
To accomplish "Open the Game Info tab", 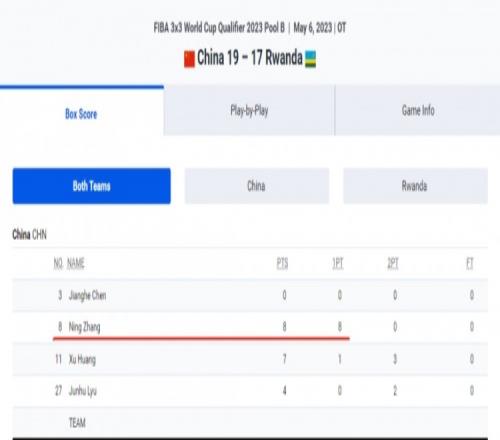I will click(x=418, y=111).
